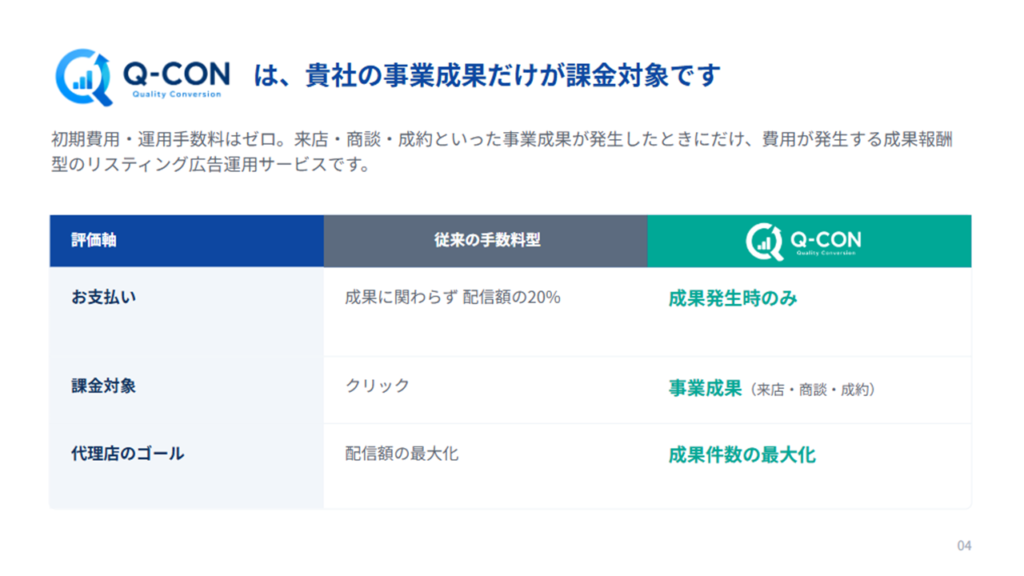Viewport: 1024px width, 576px height.
Task: Click the 従来の手数料型 column header
Action: pos(486,241)
